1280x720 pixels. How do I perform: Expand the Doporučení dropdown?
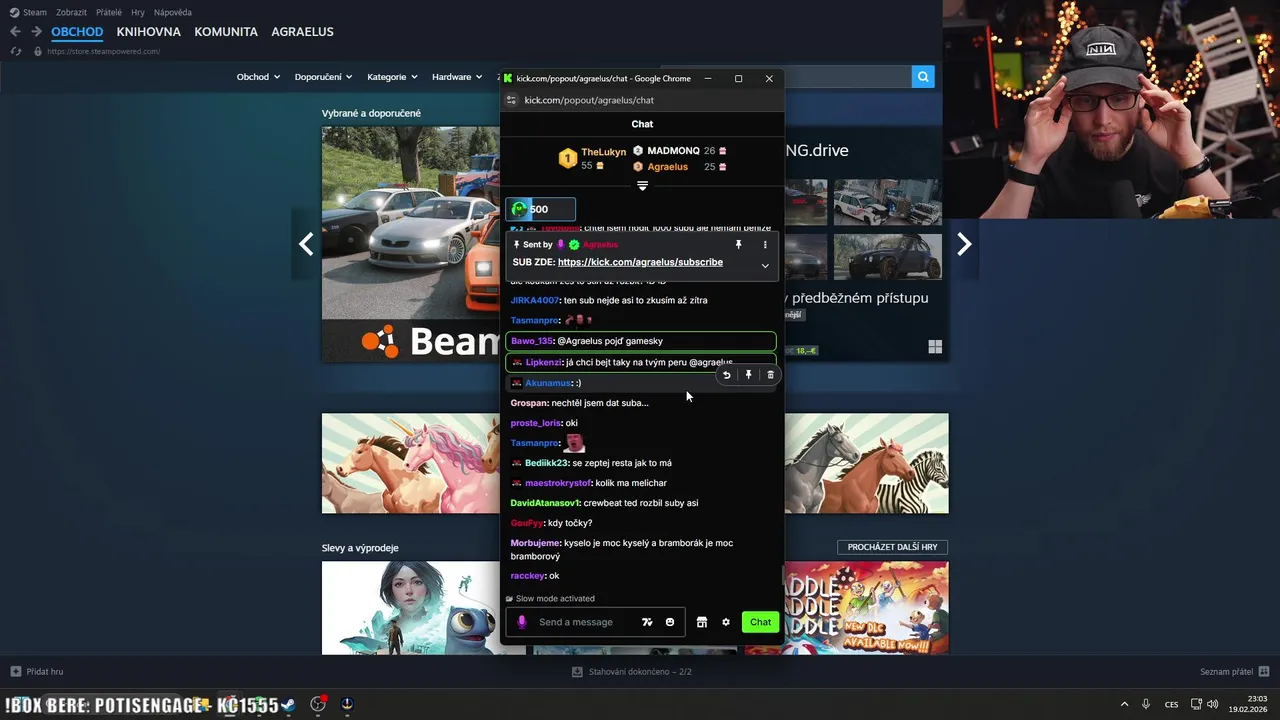(x=323, y=77)
